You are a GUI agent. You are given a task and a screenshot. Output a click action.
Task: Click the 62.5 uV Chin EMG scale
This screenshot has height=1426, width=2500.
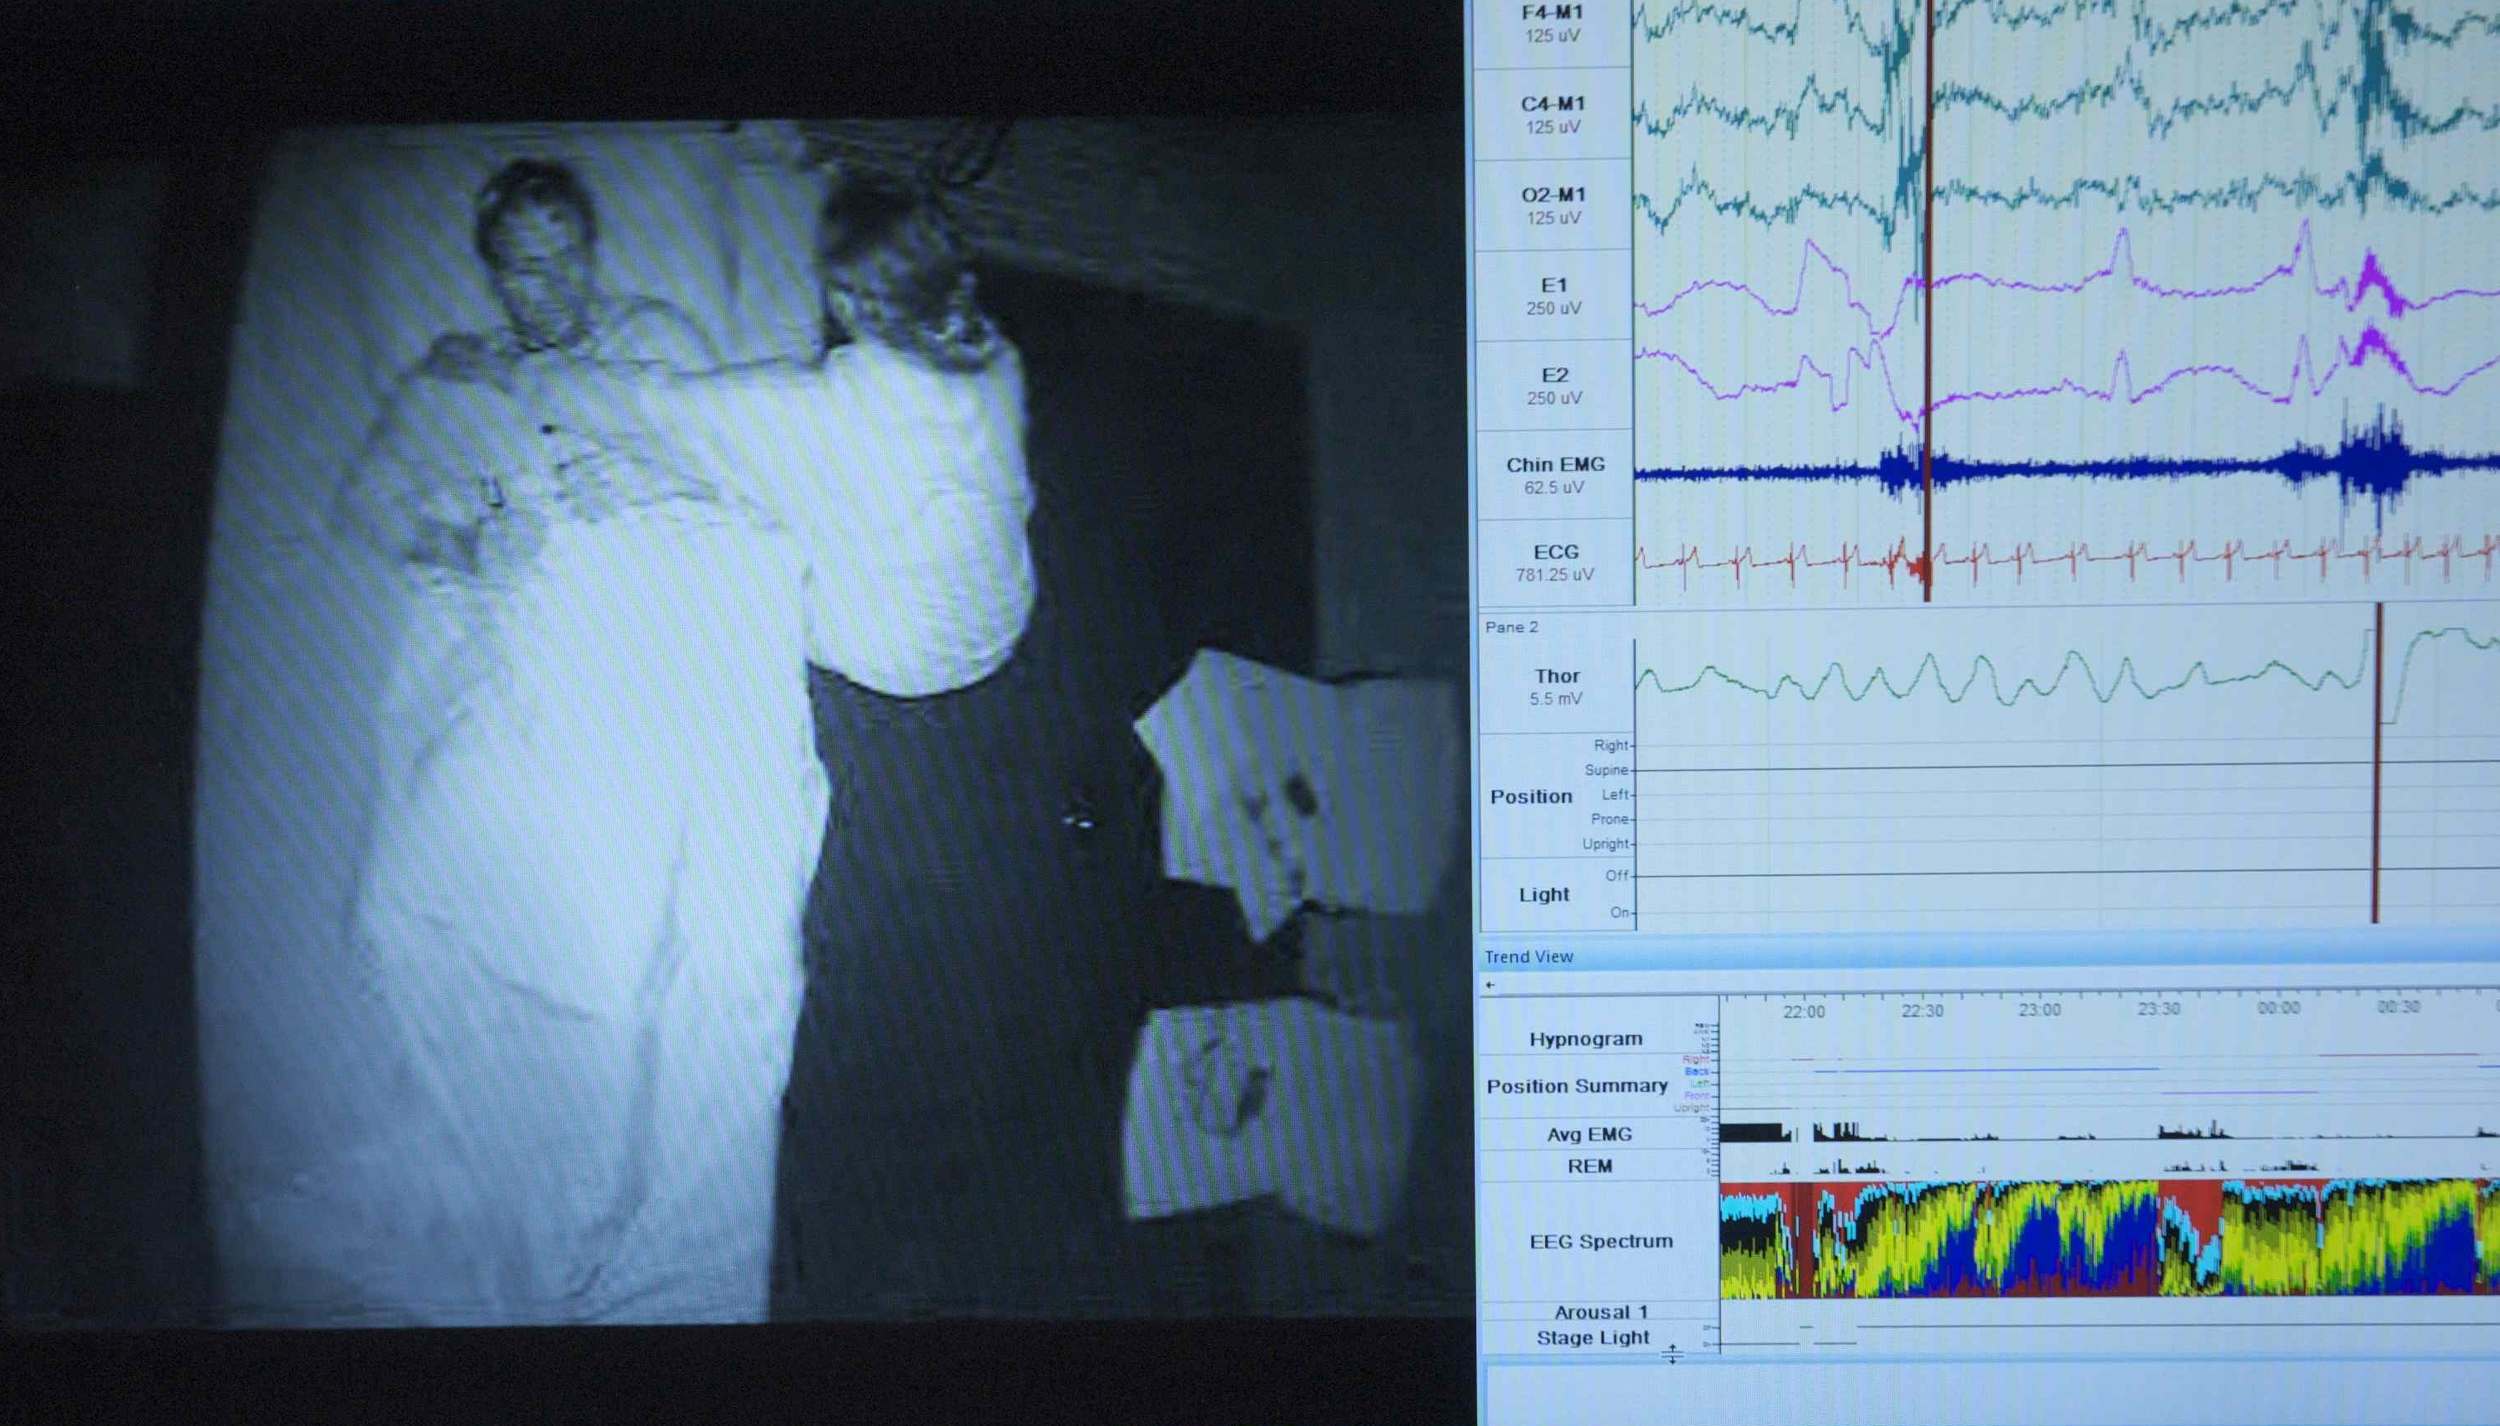click(x=1554, y=488)
